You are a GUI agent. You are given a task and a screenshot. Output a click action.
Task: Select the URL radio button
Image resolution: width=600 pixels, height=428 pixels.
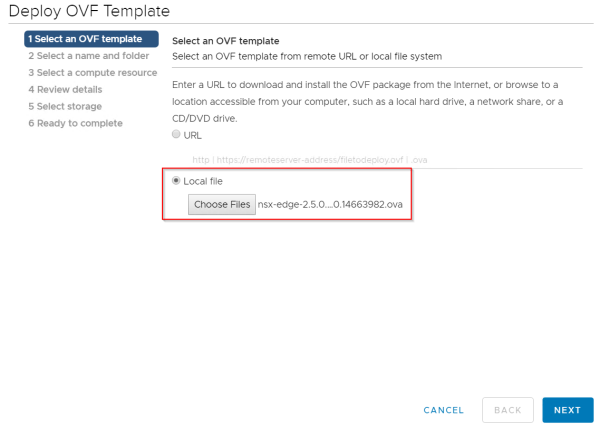coord(177,135)
